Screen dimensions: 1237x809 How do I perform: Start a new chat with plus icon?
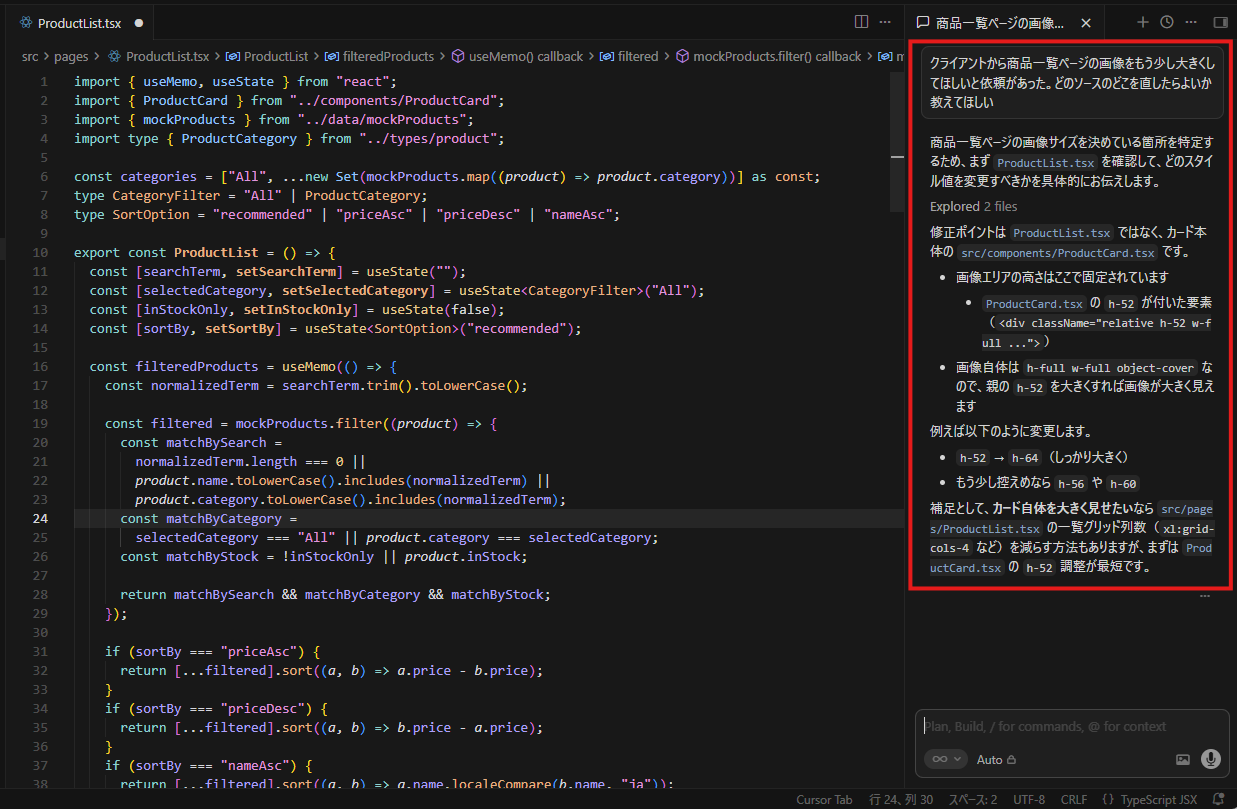pyautogui.click(x=1143, y=22)
